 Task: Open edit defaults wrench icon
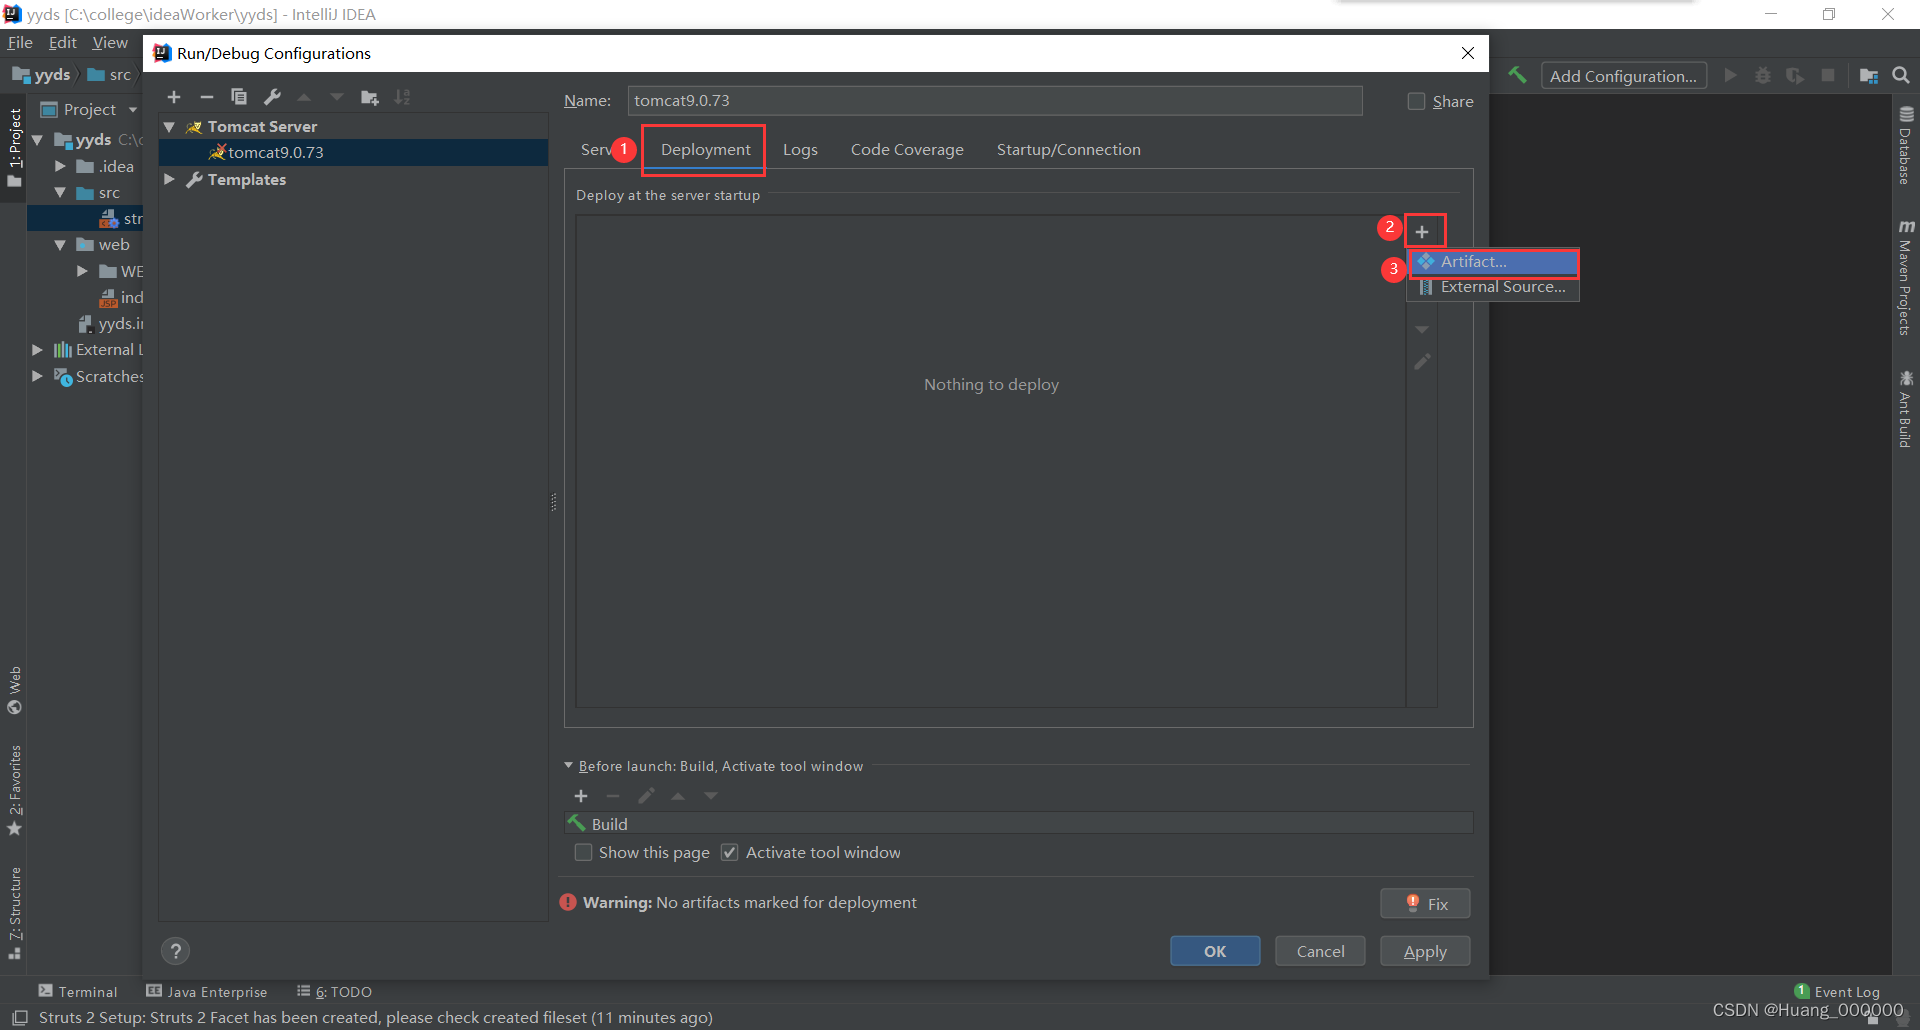pyautogui.click(x=272, y=97)
